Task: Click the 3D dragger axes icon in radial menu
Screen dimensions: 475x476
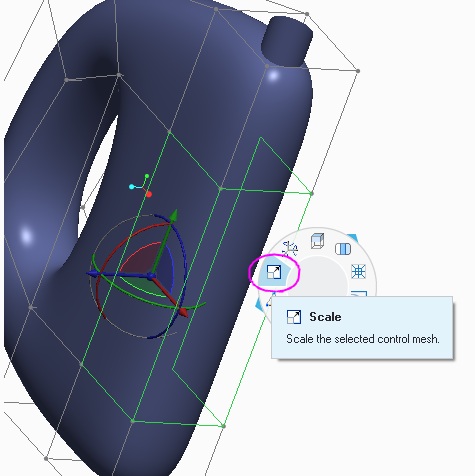Action: 289,249
